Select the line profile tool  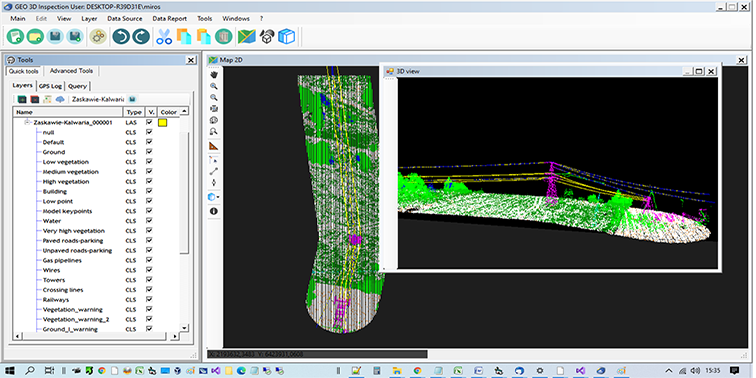point(214,171)
